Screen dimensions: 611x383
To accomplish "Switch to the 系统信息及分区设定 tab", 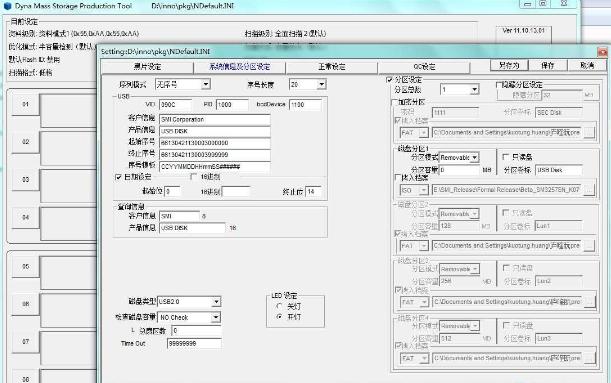I will tap(240, 67).
